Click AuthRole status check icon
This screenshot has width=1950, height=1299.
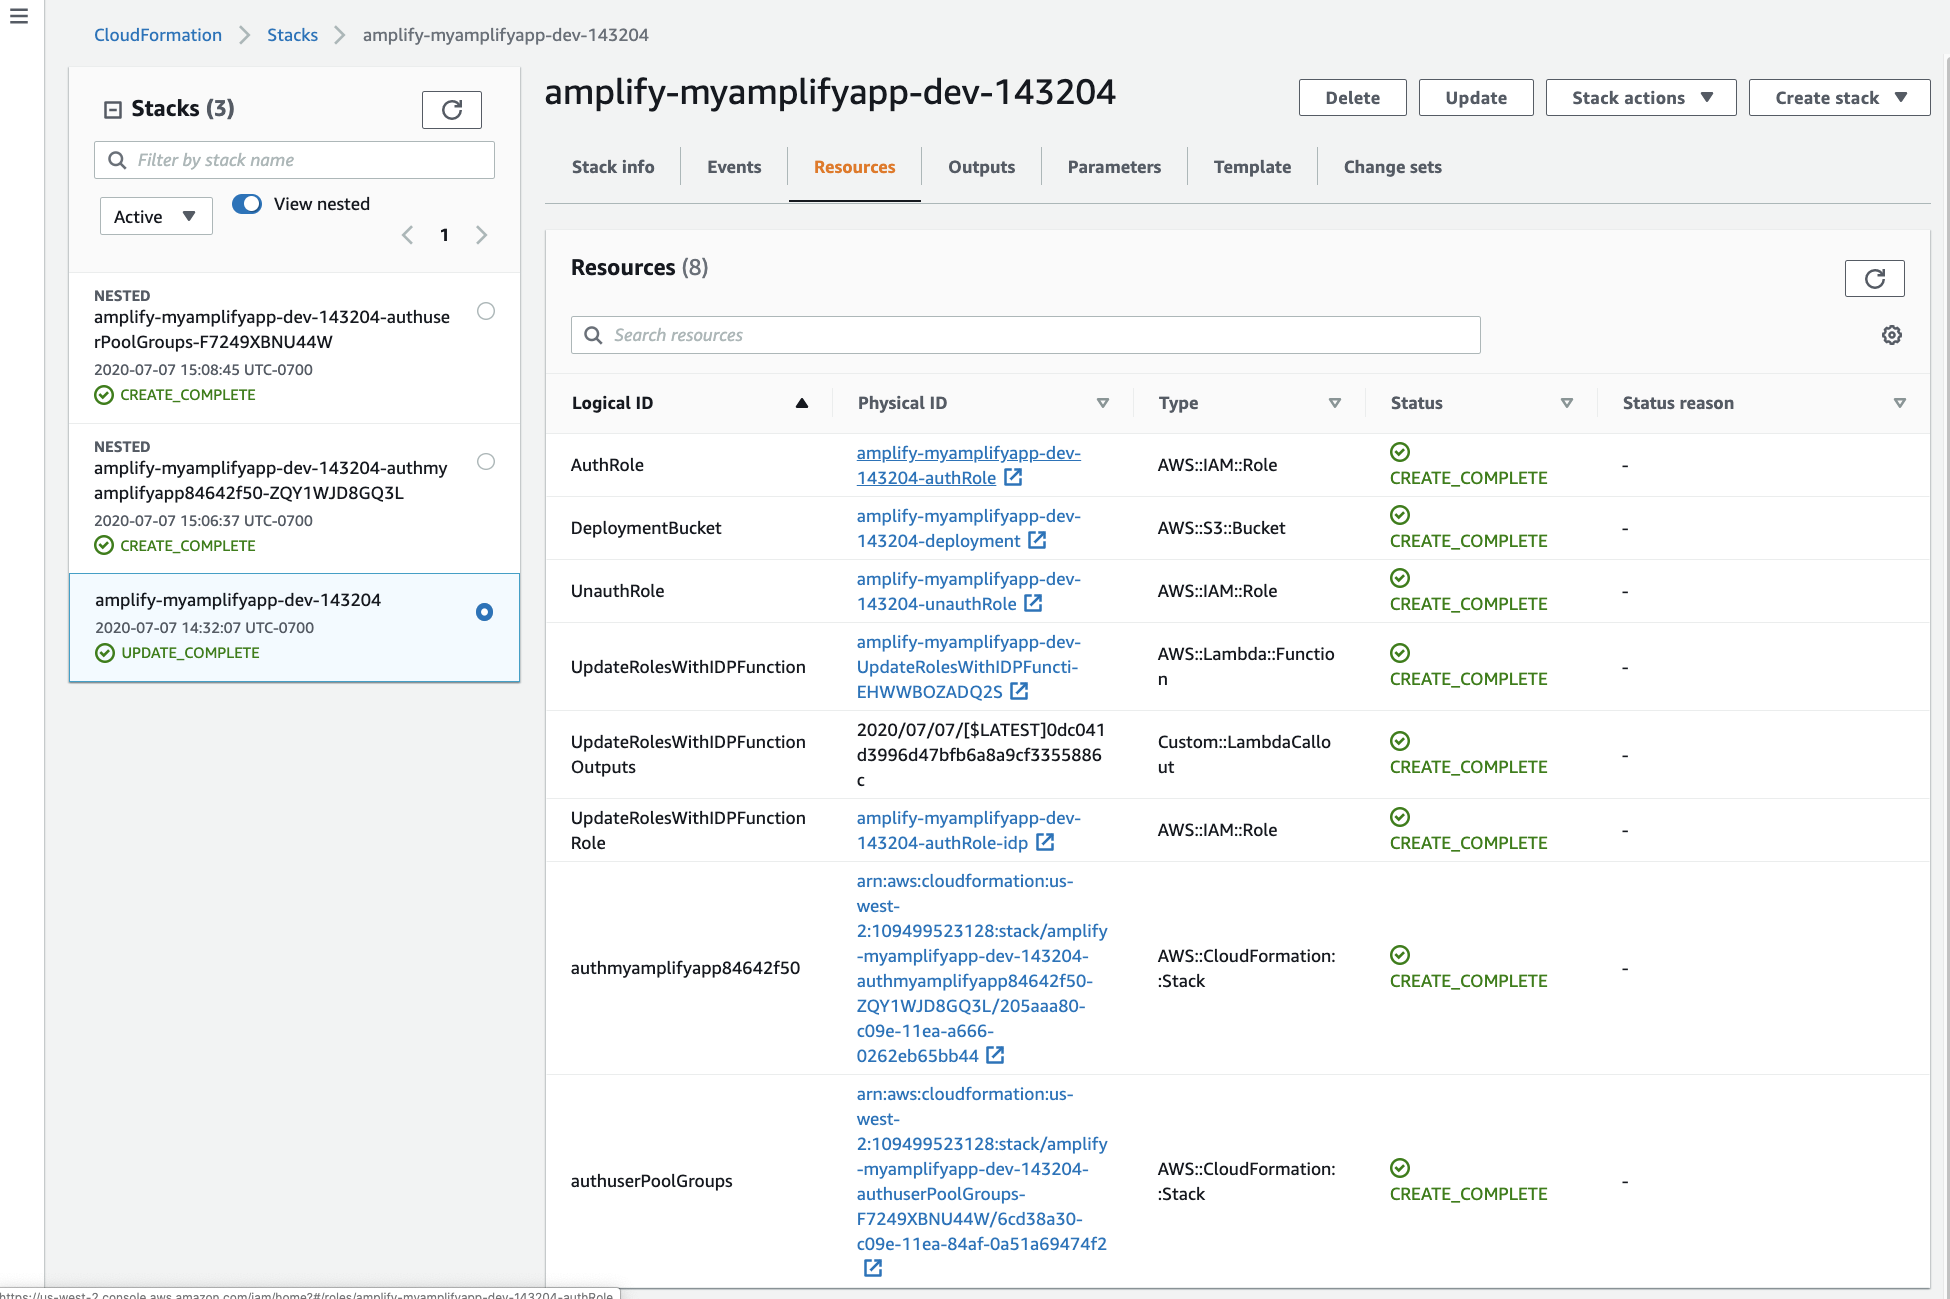pos(1400,452)
